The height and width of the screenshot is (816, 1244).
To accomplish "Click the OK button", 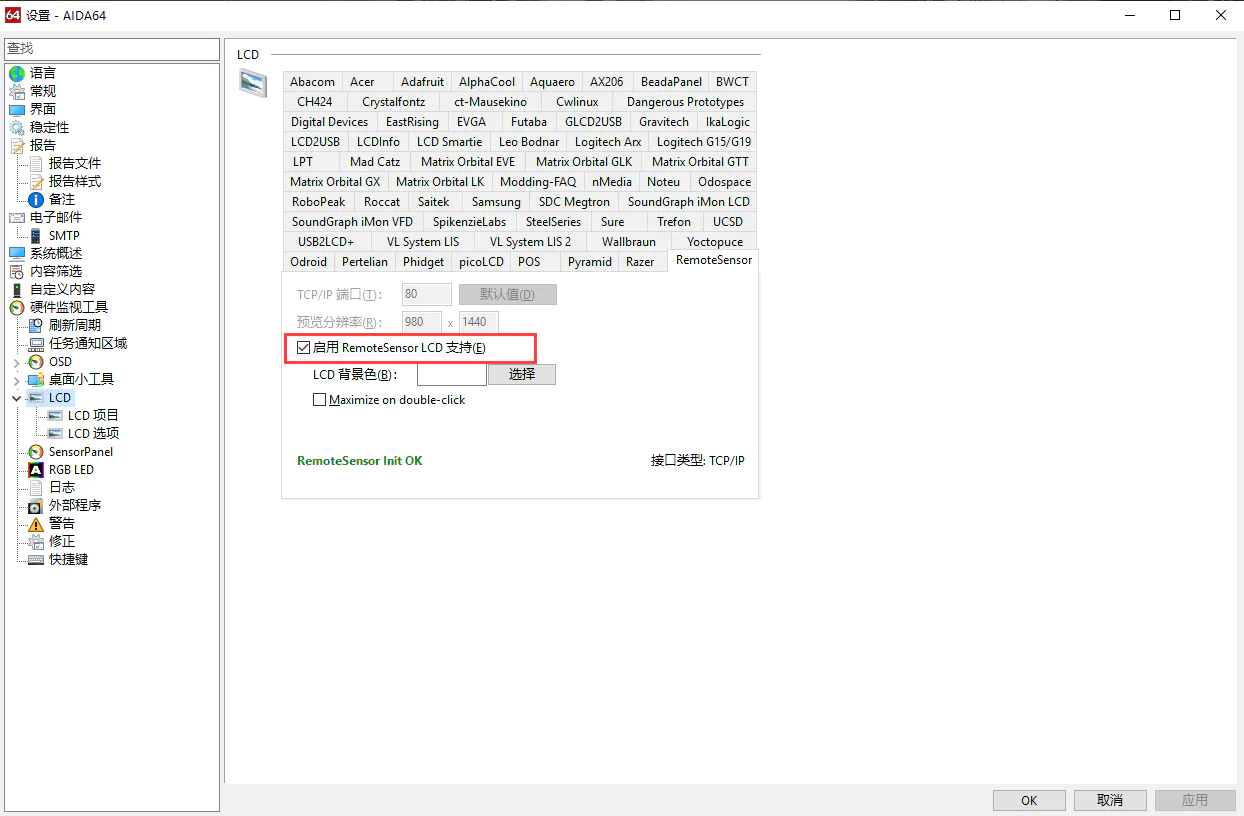I will coord(1029,800).
